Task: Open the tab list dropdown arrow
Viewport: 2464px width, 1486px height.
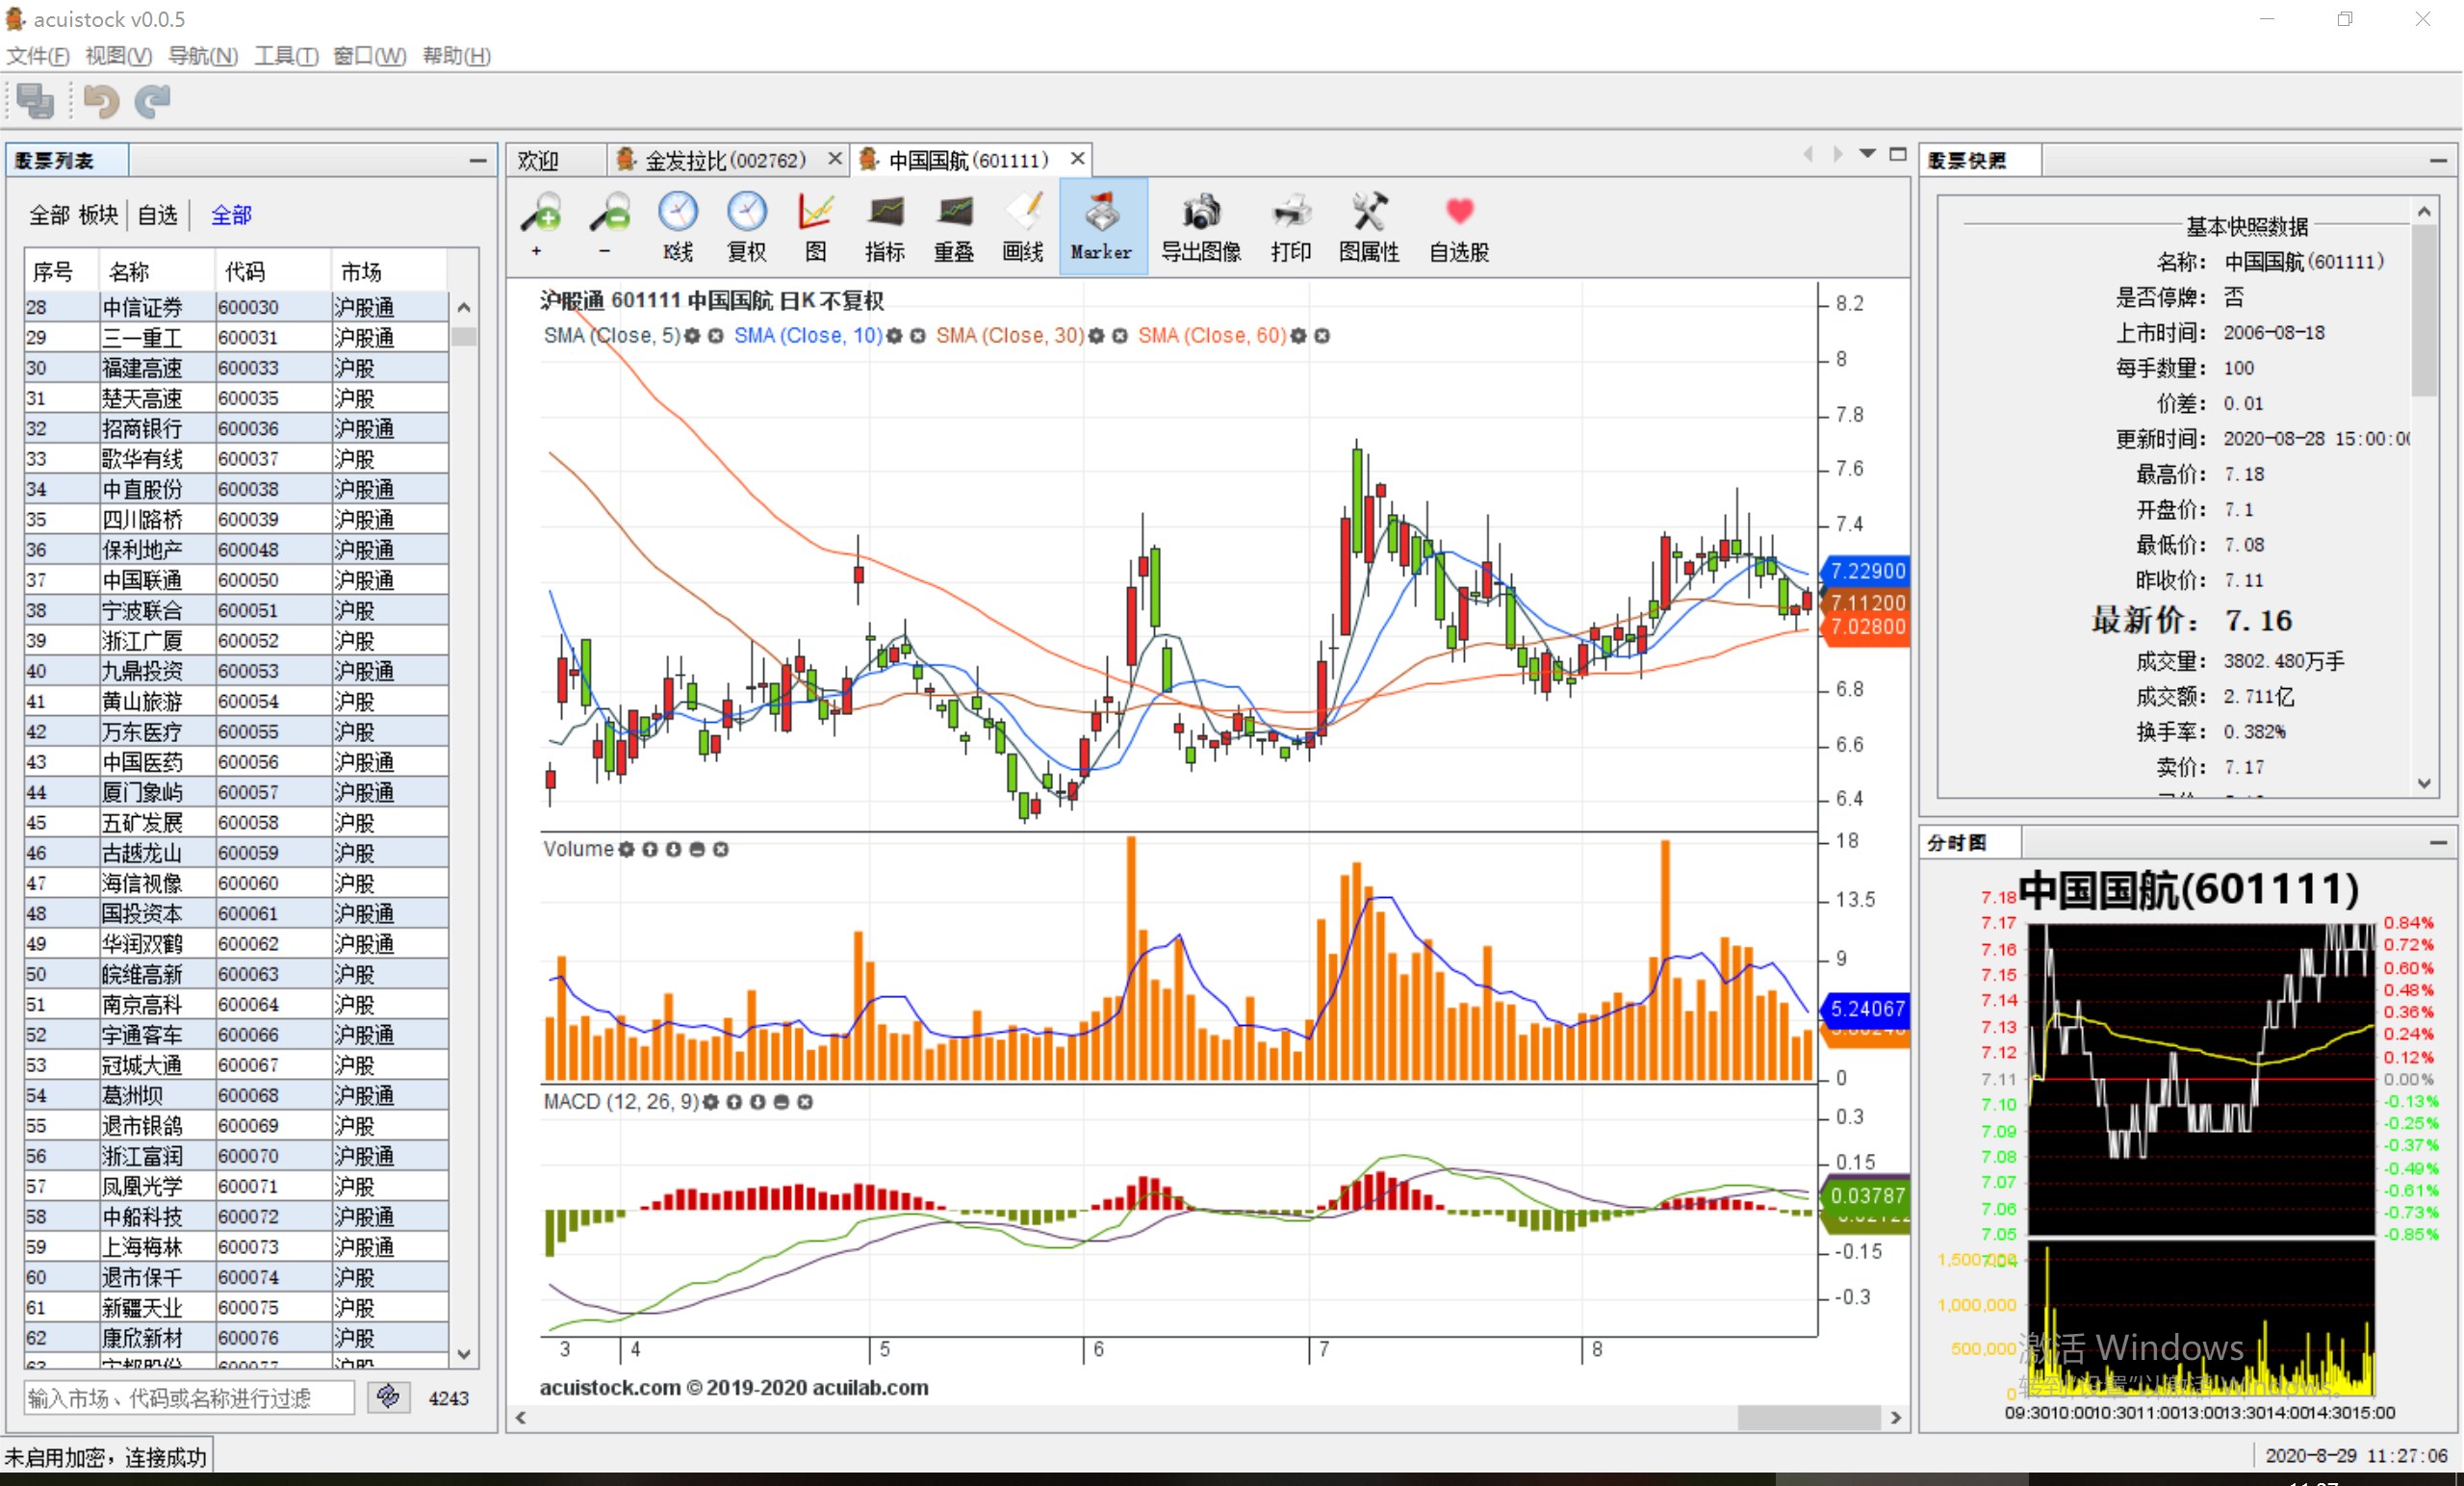Action: [x=1866, y=154]
